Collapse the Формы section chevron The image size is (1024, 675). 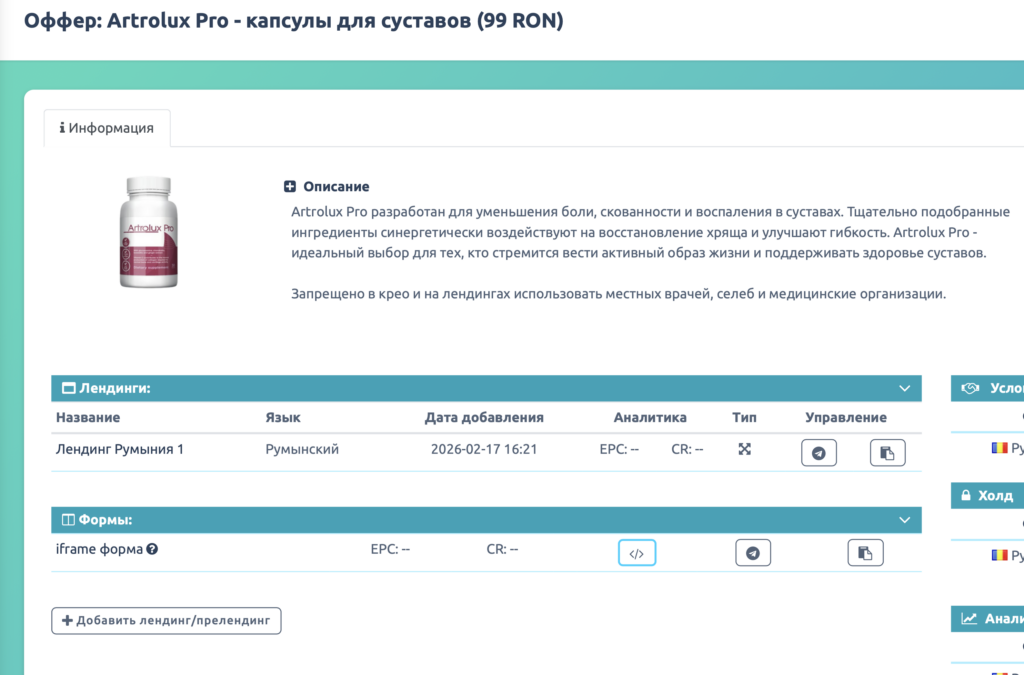coord(904,520)
